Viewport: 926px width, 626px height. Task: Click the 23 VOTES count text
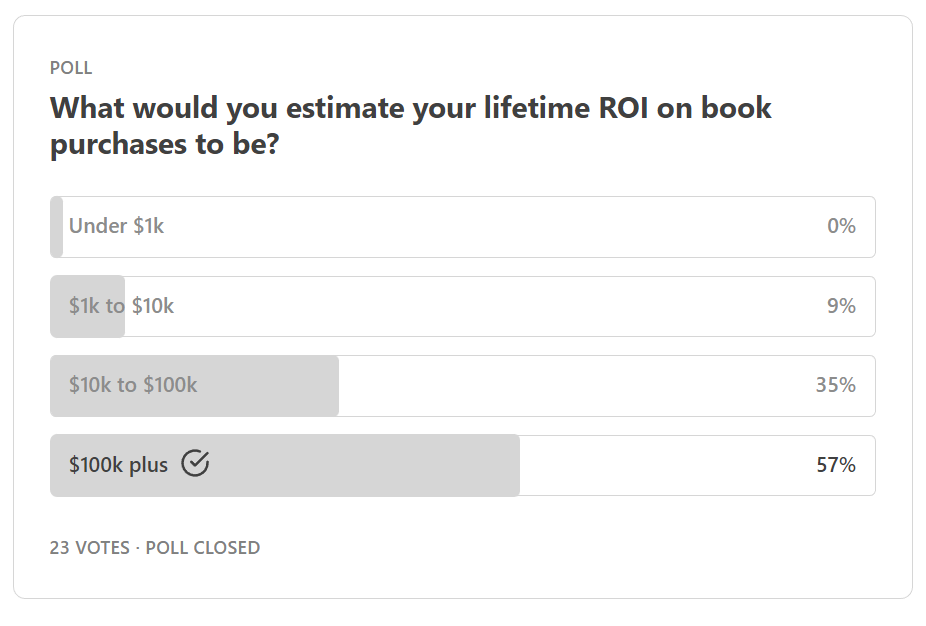[89, 547]
